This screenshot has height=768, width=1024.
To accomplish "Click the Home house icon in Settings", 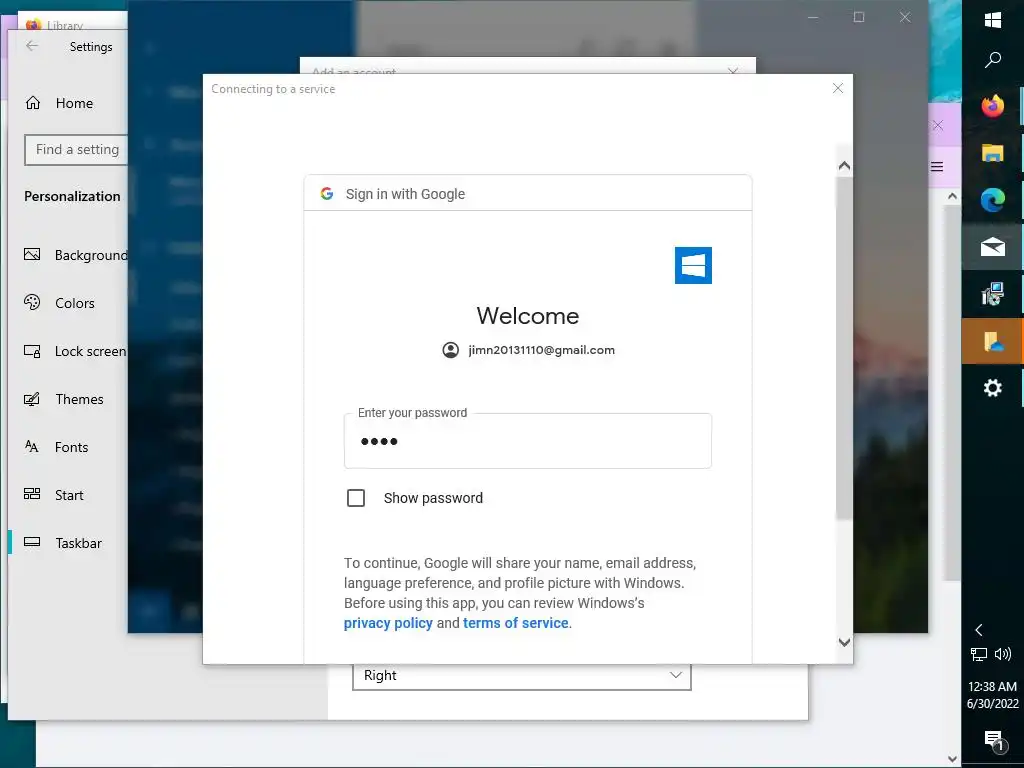I will (x=33, y=103).
